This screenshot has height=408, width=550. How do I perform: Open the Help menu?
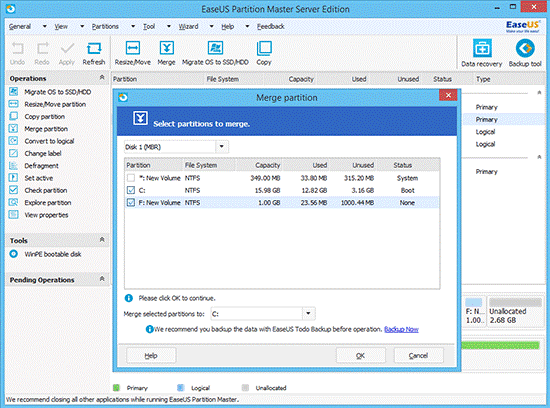click(227, 26)
